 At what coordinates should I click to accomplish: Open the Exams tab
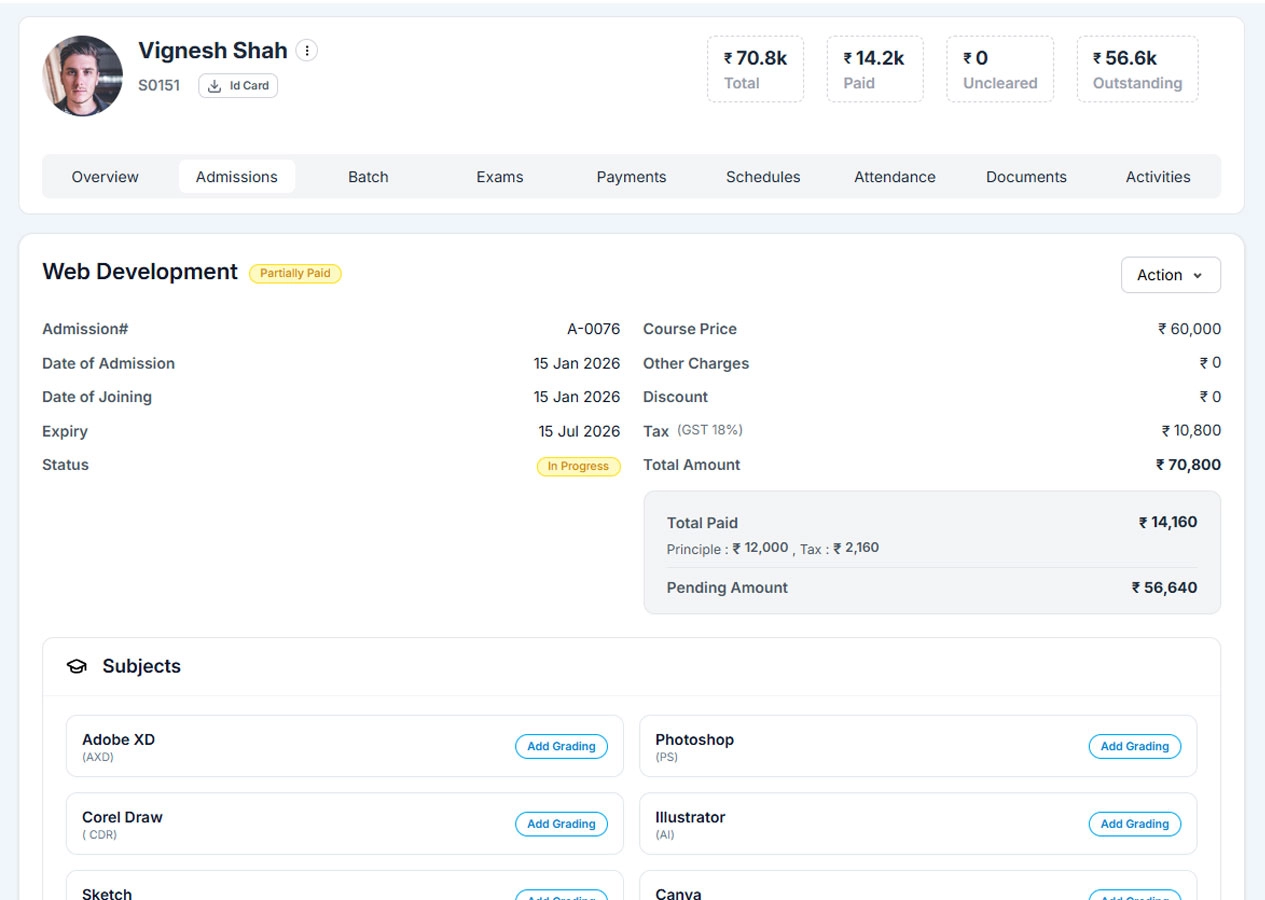pyautogui.click(x=499, y=177)
